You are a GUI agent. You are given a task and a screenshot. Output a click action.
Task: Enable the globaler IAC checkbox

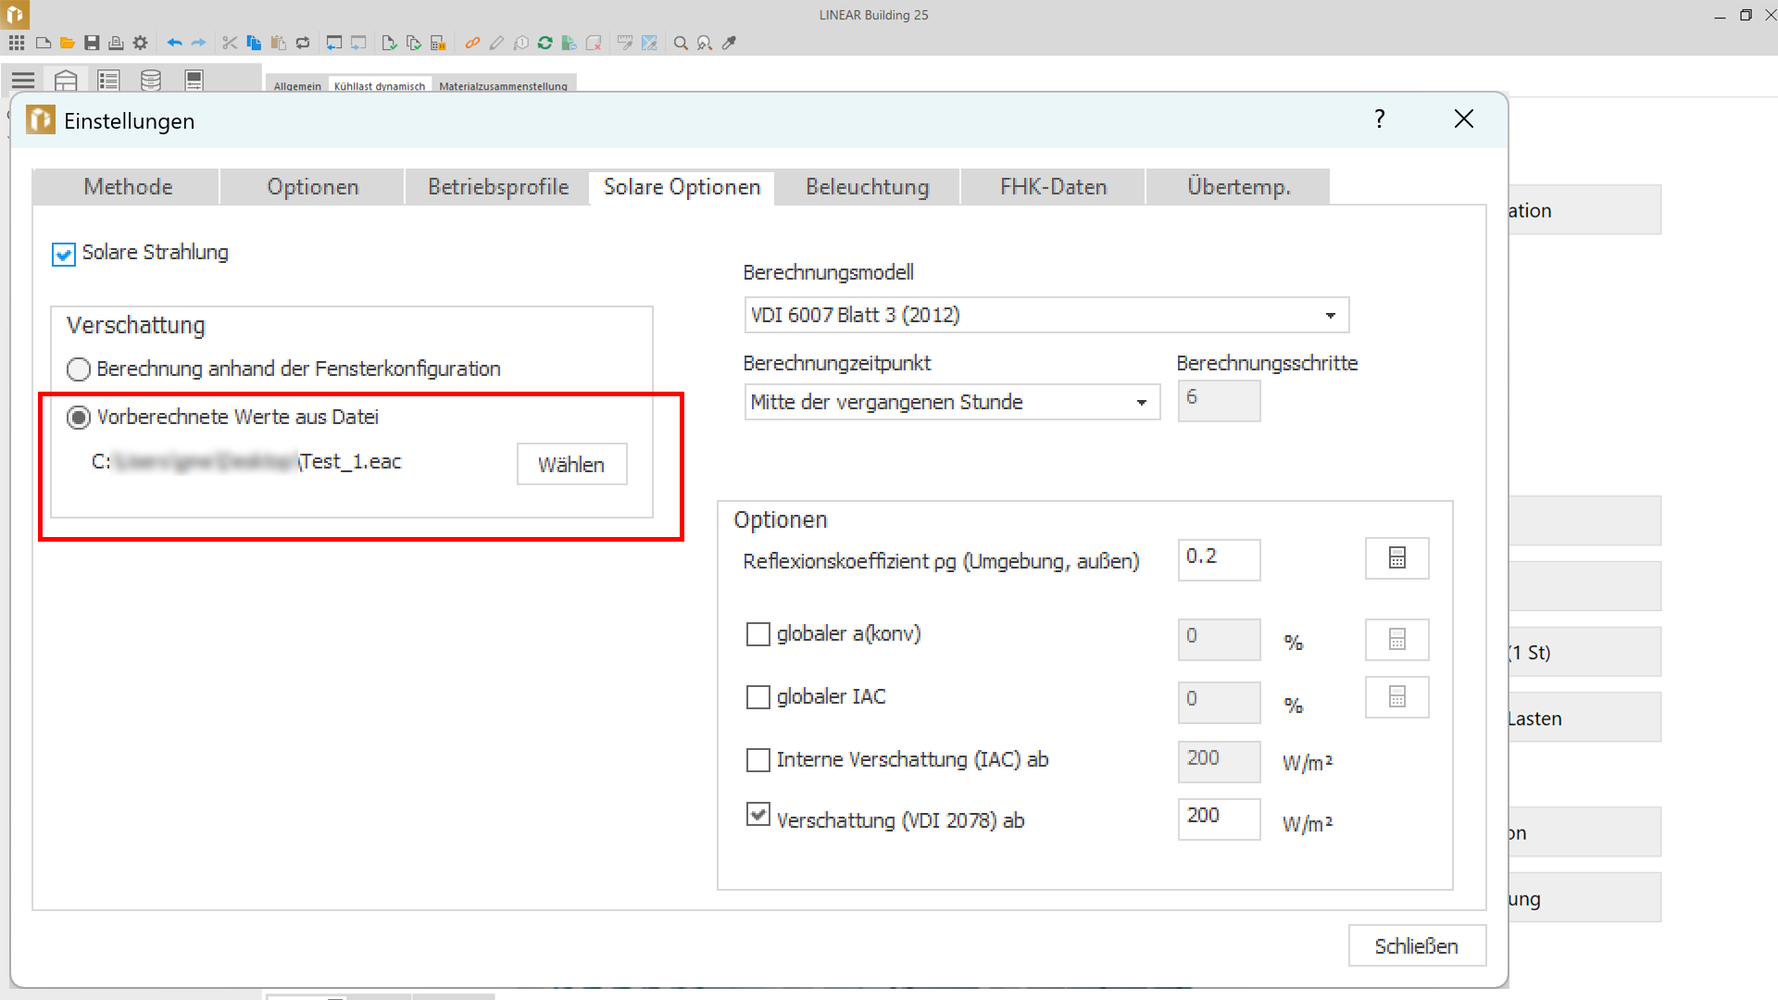pos(758,697)
